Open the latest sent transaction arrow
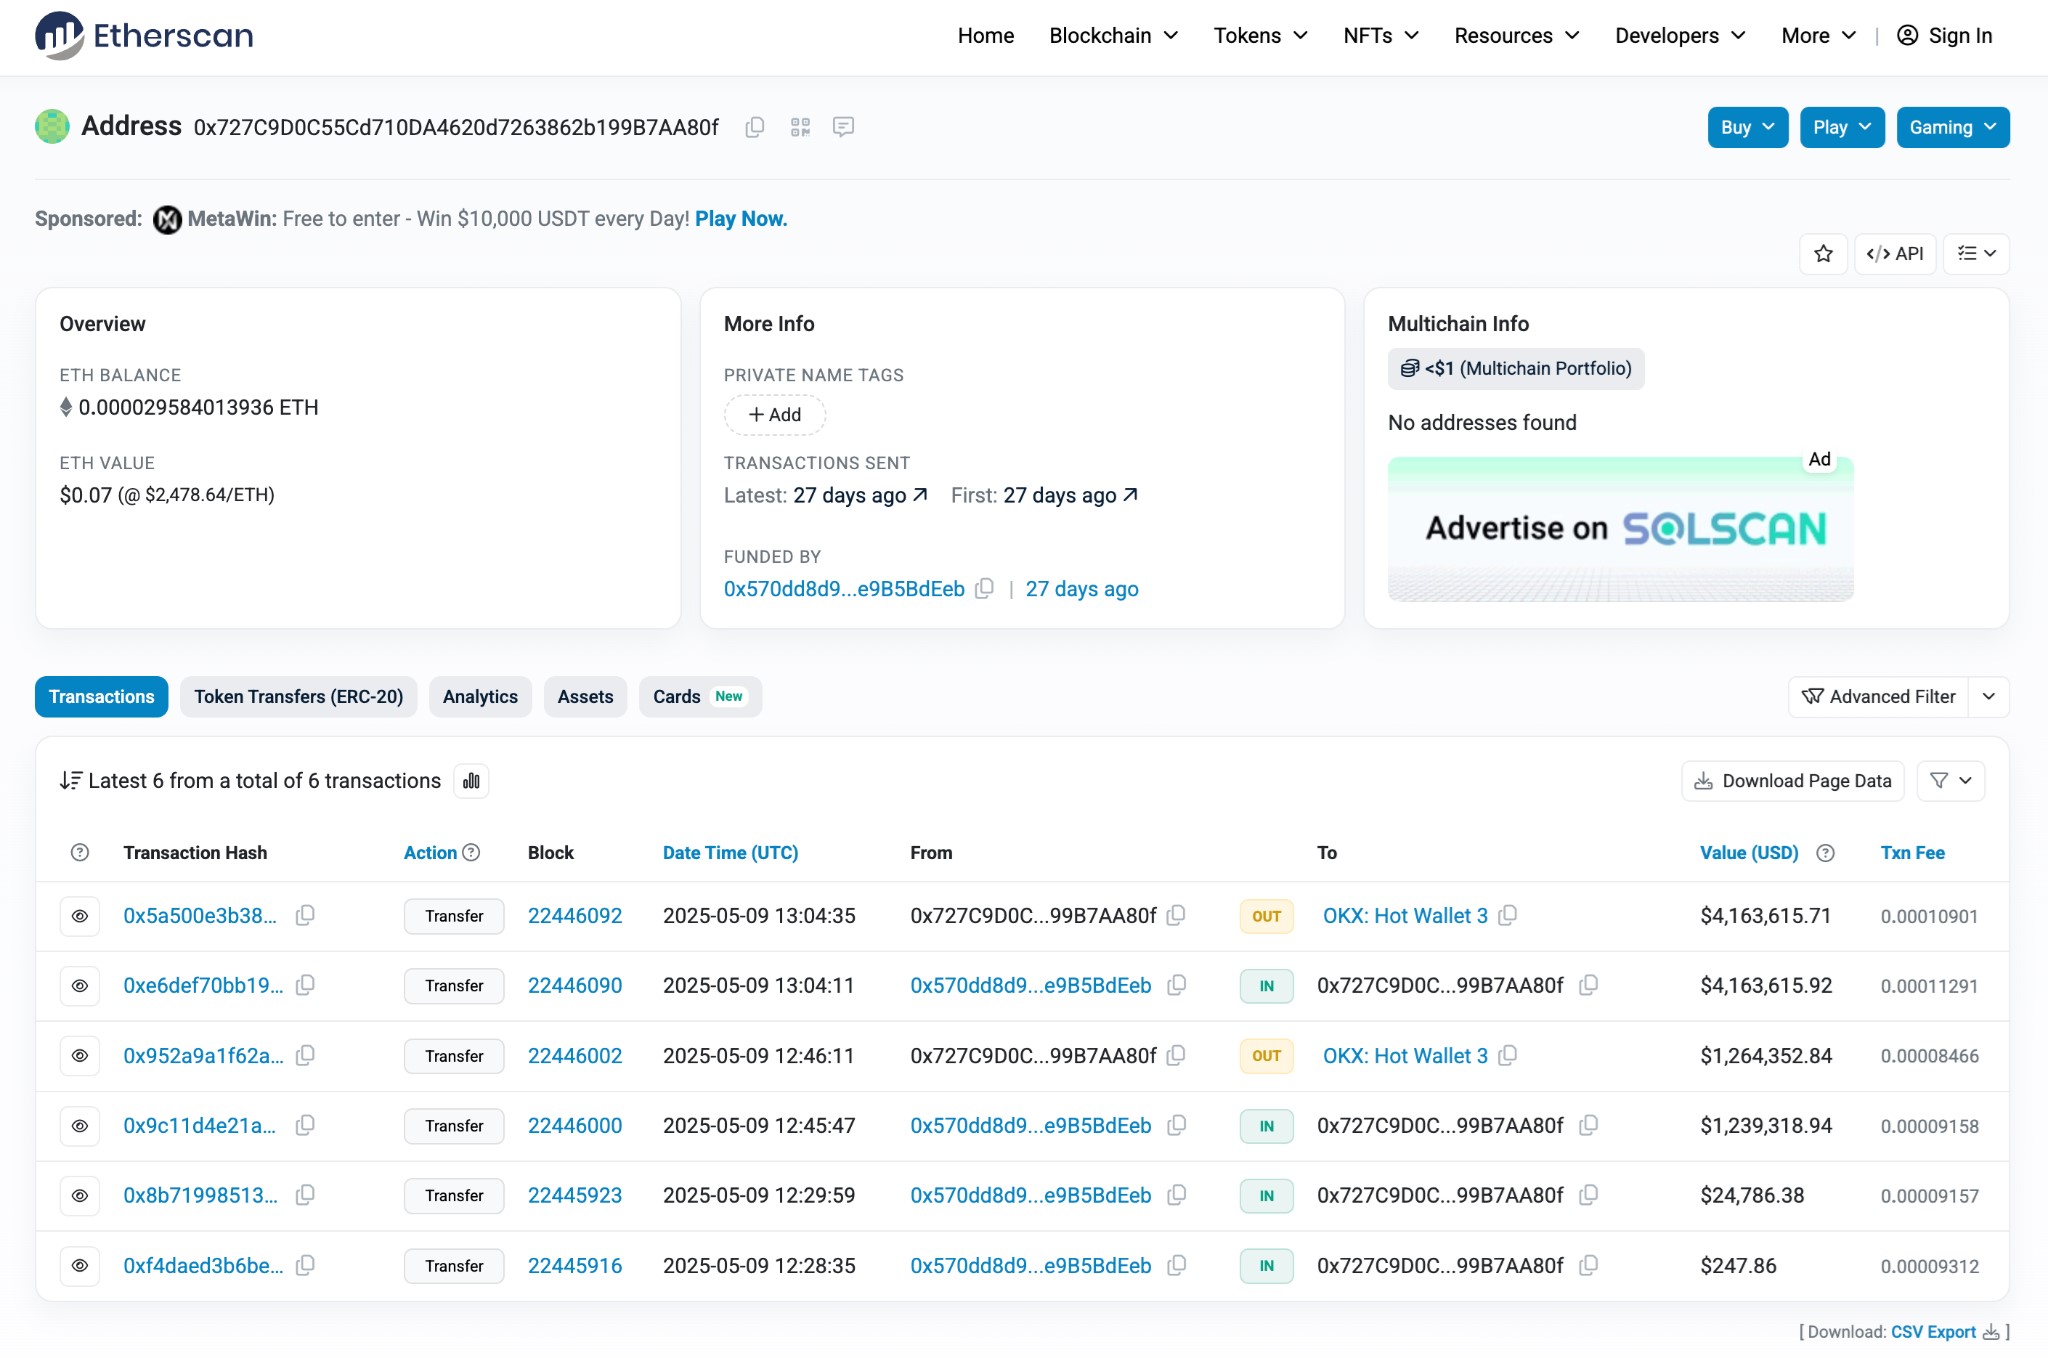The height and width of the screenshot is (1358, 2048). click(x=920, y=494)
